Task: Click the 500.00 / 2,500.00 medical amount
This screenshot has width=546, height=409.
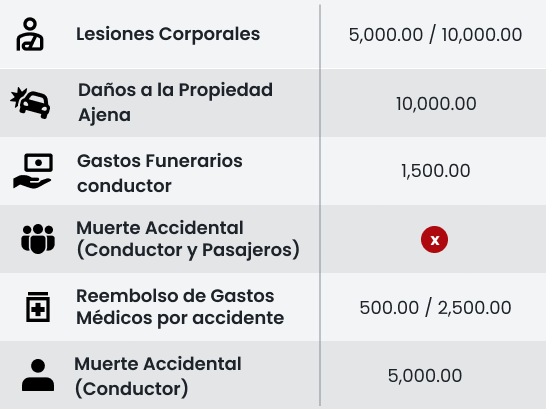Action: [x=435, y=308]
